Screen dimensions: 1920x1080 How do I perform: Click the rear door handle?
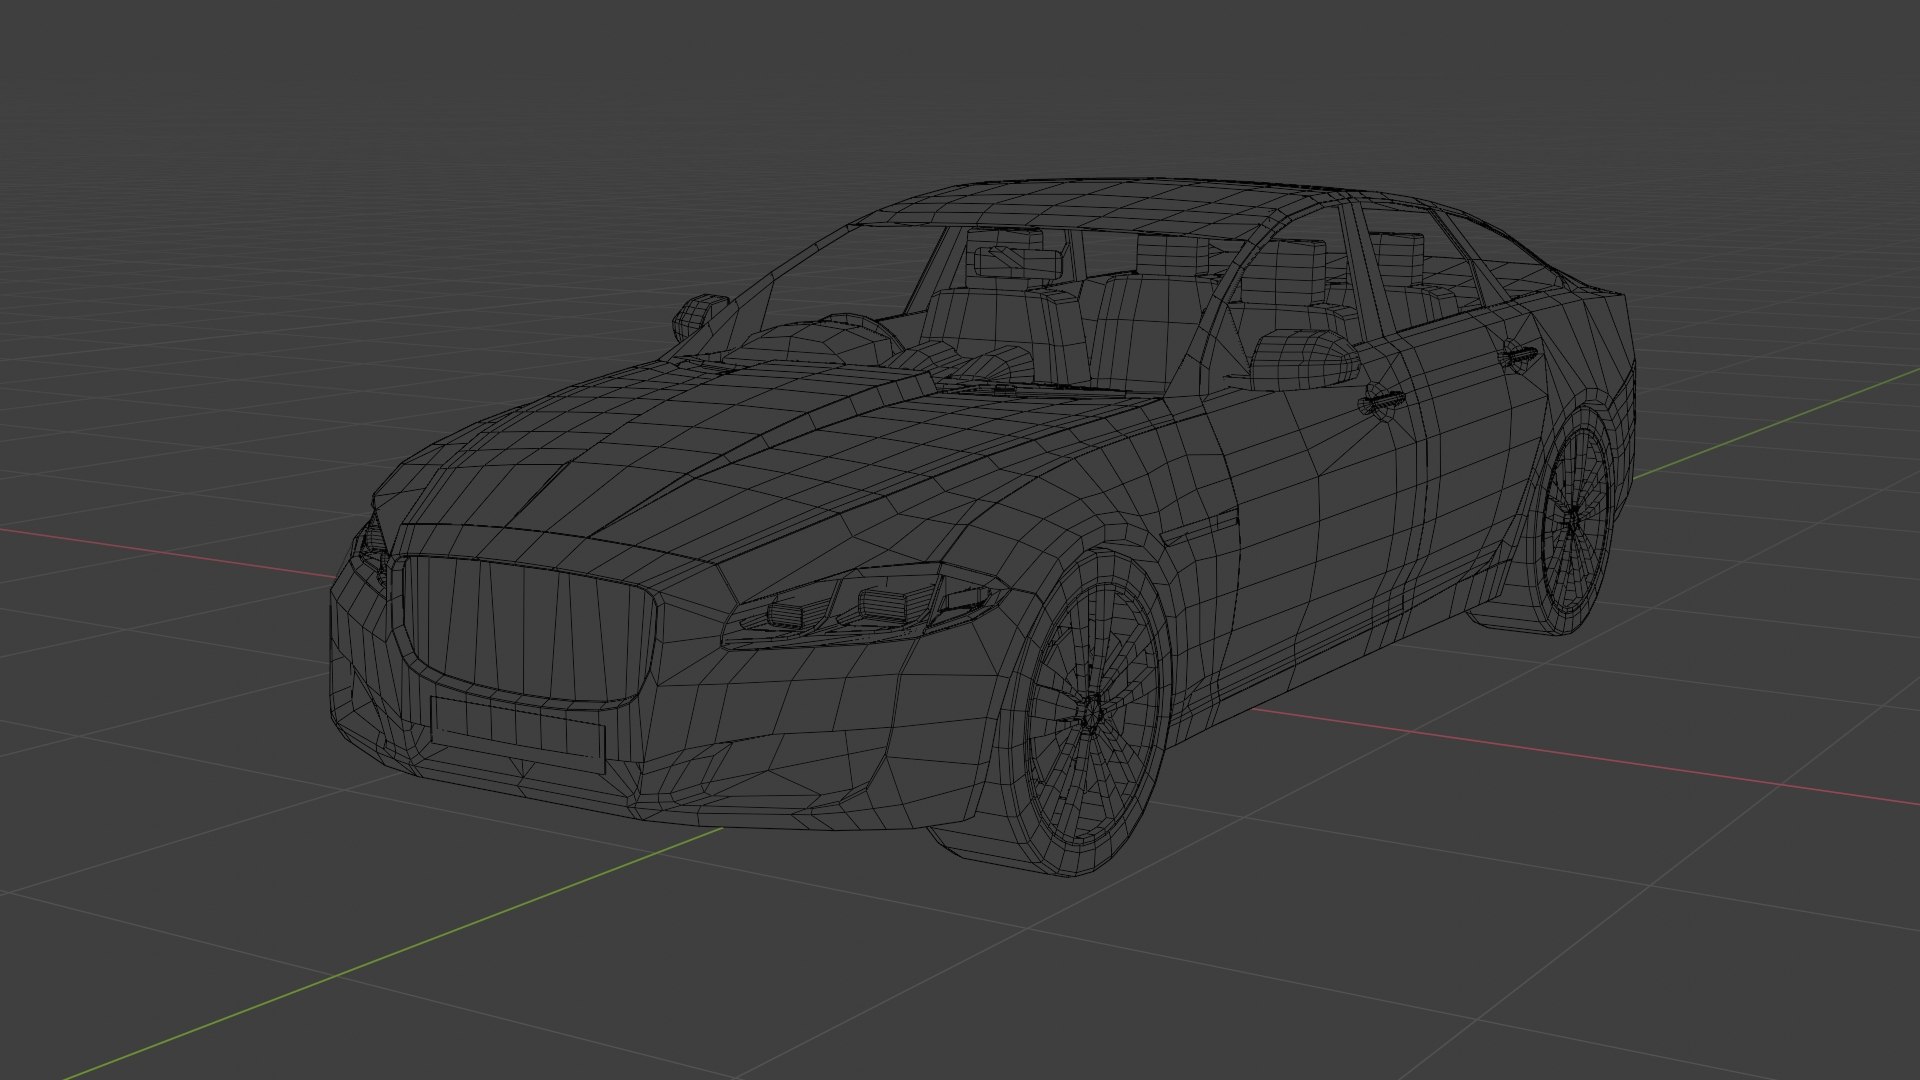click(1520, 354)
